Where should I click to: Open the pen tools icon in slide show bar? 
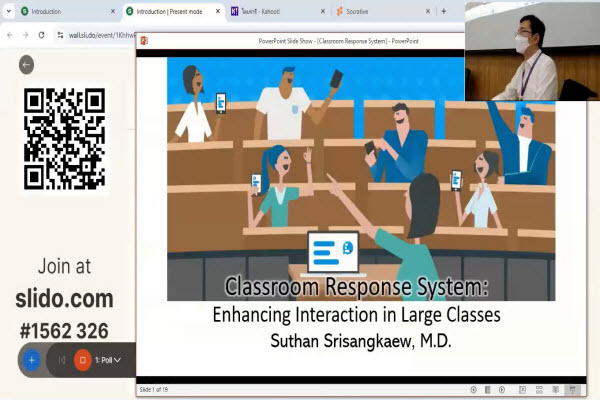click(488, 390)
